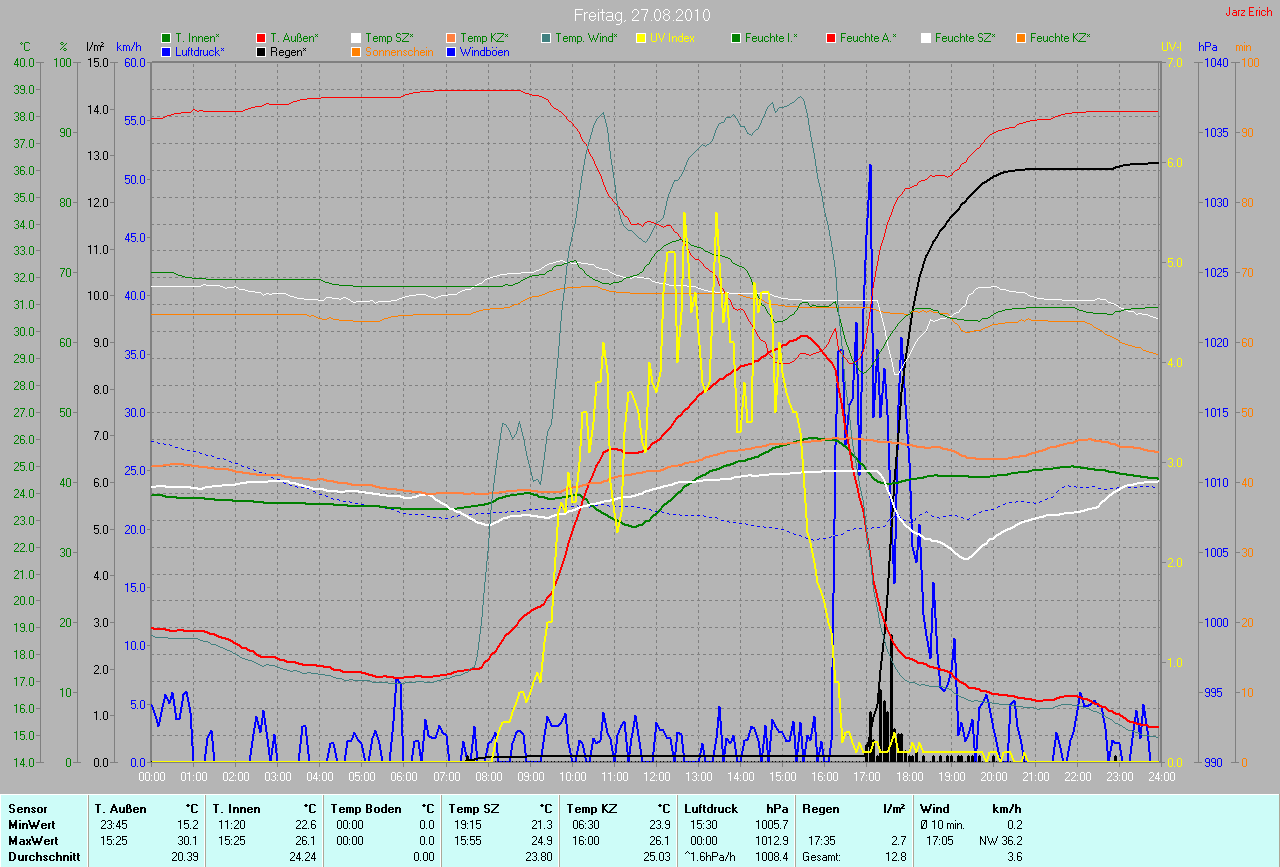Click the T. Außen minimum value '15.2'

tap(188, 825)
